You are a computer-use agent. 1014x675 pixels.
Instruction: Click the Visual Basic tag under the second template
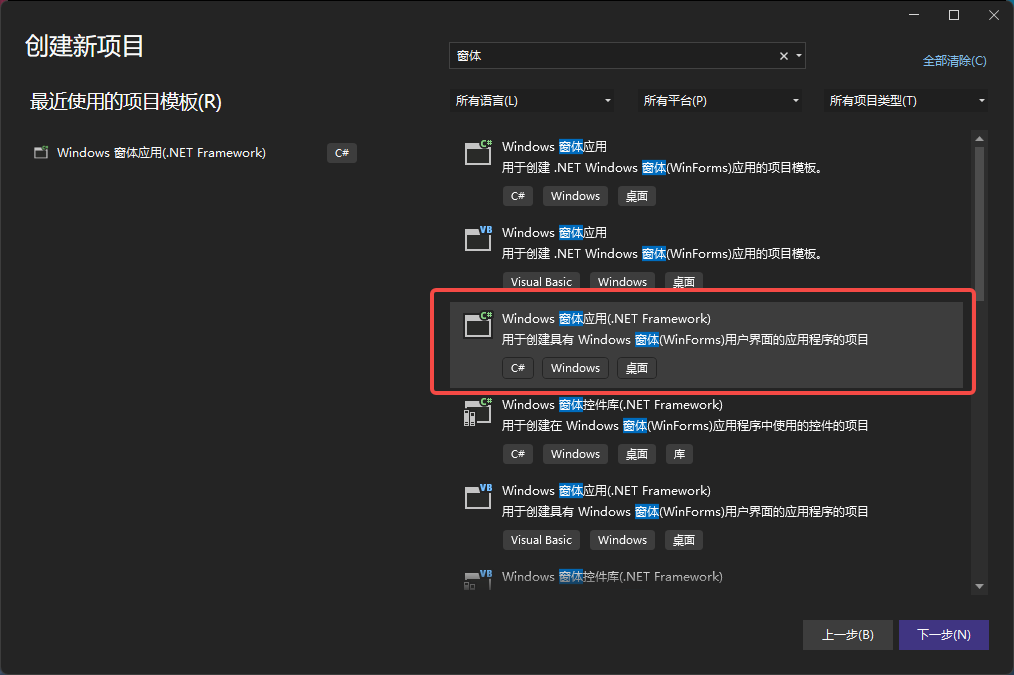[x=541, y=282]
